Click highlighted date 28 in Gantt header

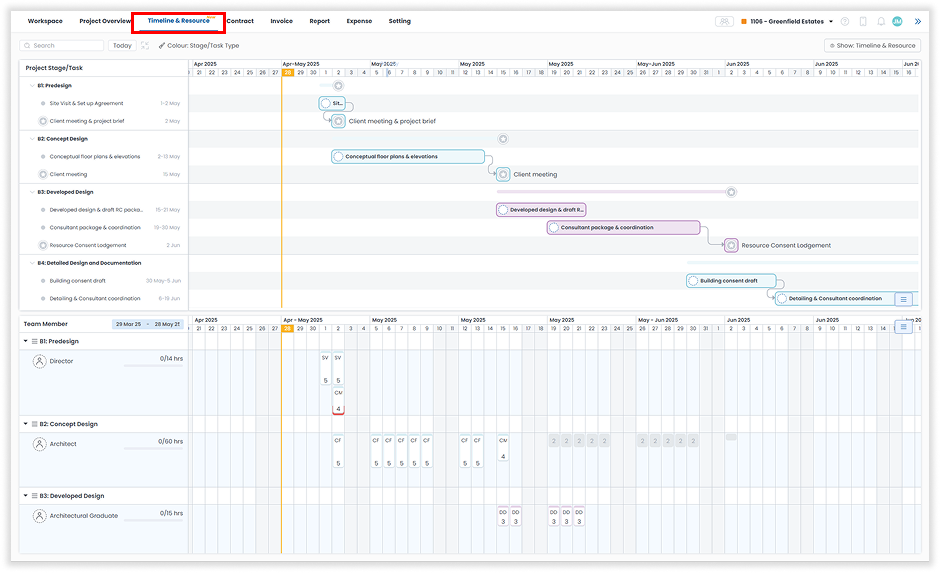[x=288, y=73]
